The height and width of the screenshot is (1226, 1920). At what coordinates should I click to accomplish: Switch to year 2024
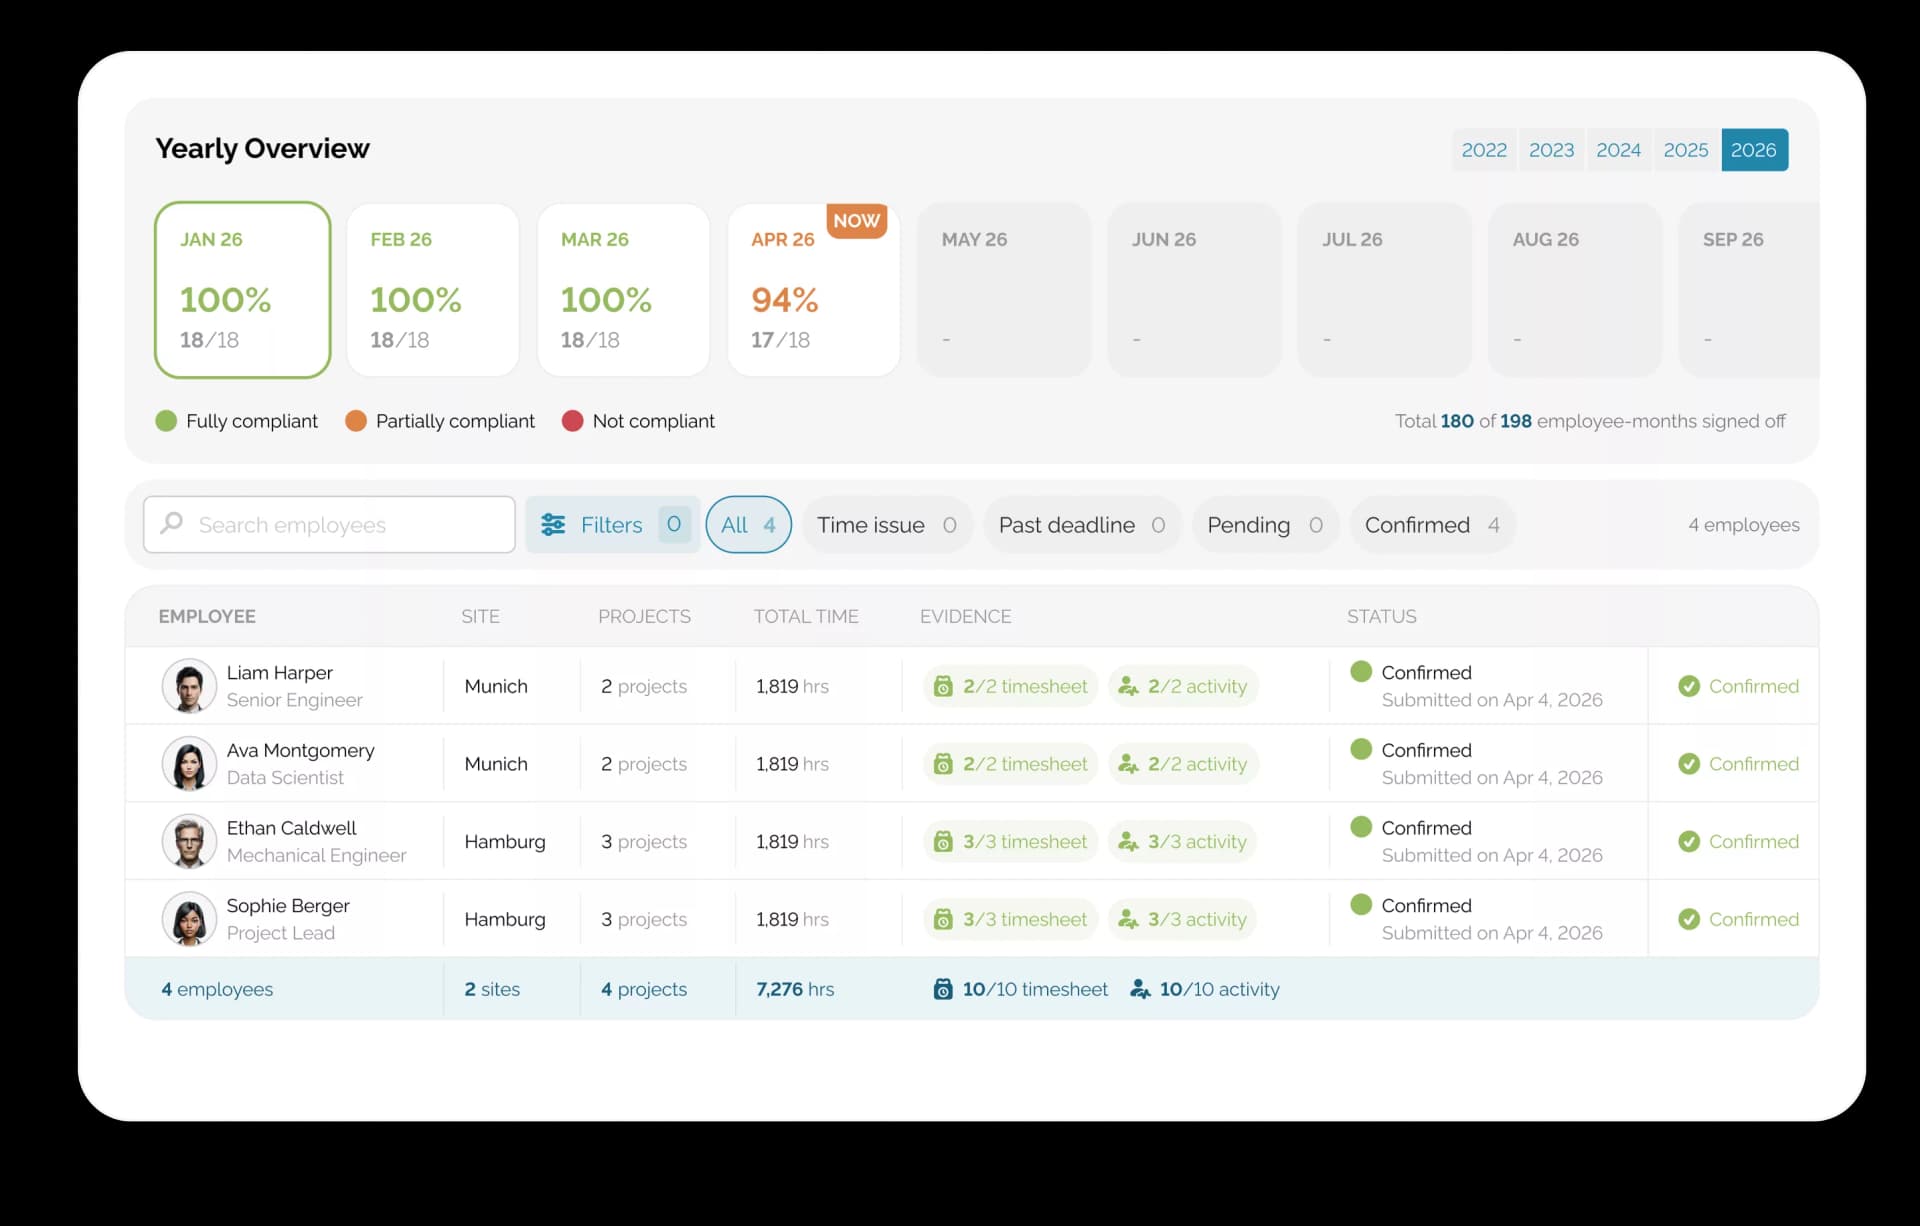pos(1618,150)
